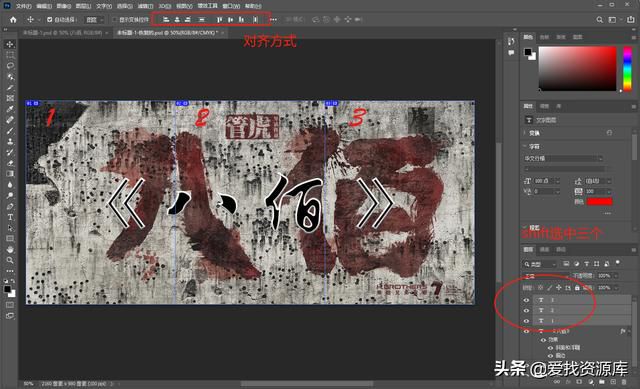
Task: Select the Lasso tool
Action: coord(10,66)
